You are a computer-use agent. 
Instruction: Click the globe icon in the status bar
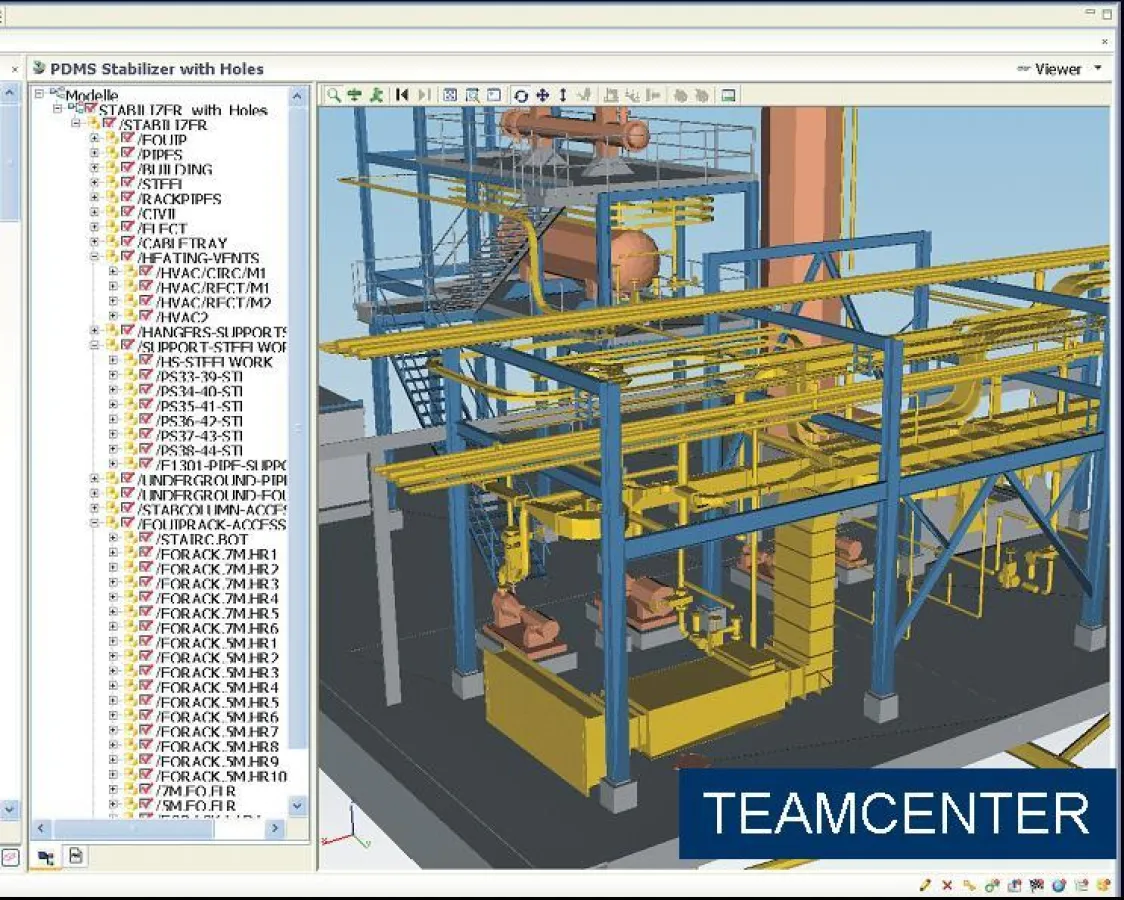coord(1058,885)
